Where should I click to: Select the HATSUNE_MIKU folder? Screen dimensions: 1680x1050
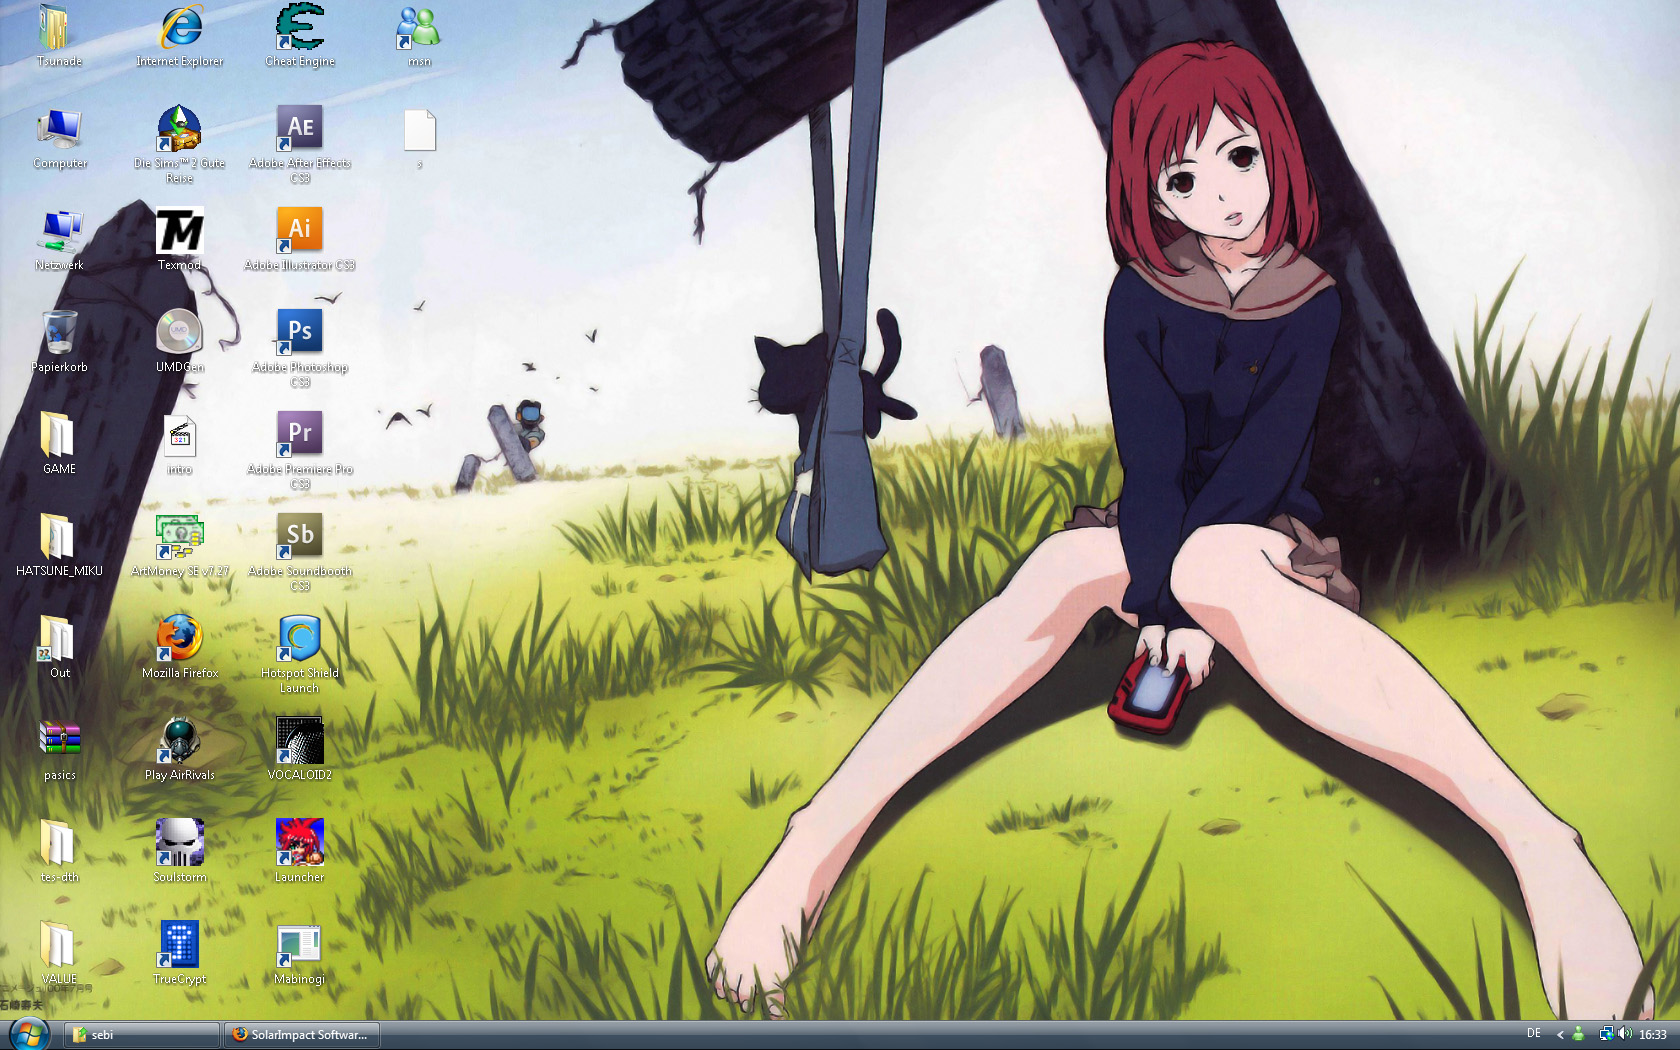coord(60,537)
